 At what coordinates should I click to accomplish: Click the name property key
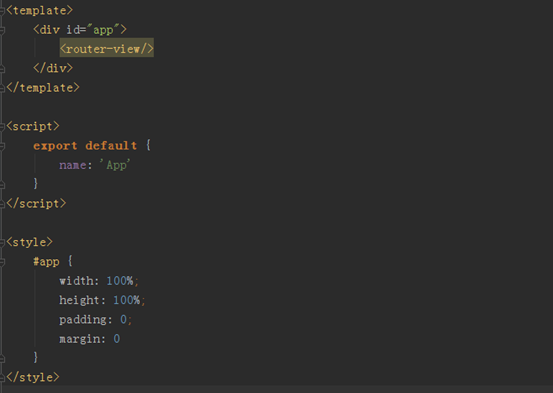click(73, 165)
